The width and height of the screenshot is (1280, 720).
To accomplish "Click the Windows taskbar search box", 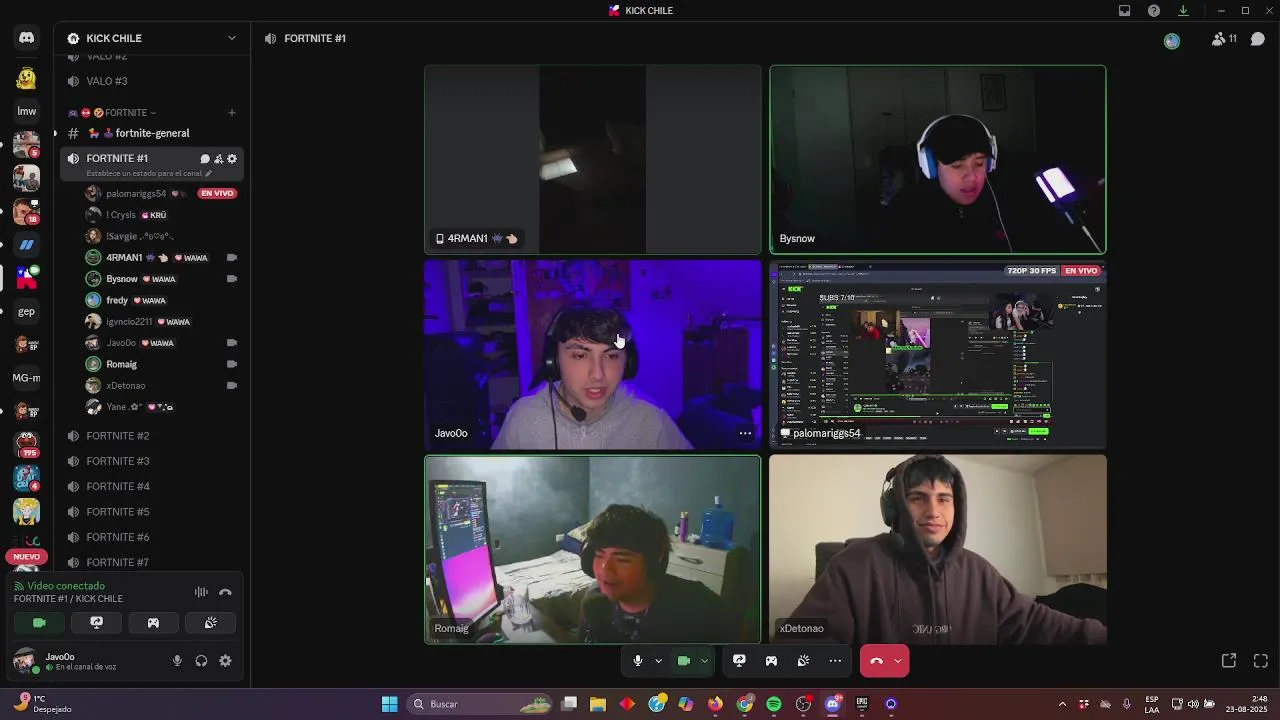I will pos(480,704).
